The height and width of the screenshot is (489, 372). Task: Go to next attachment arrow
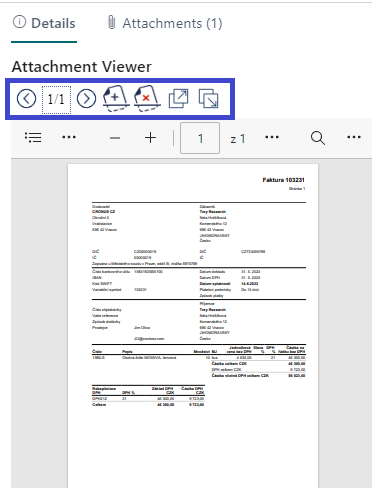point(86,99)
